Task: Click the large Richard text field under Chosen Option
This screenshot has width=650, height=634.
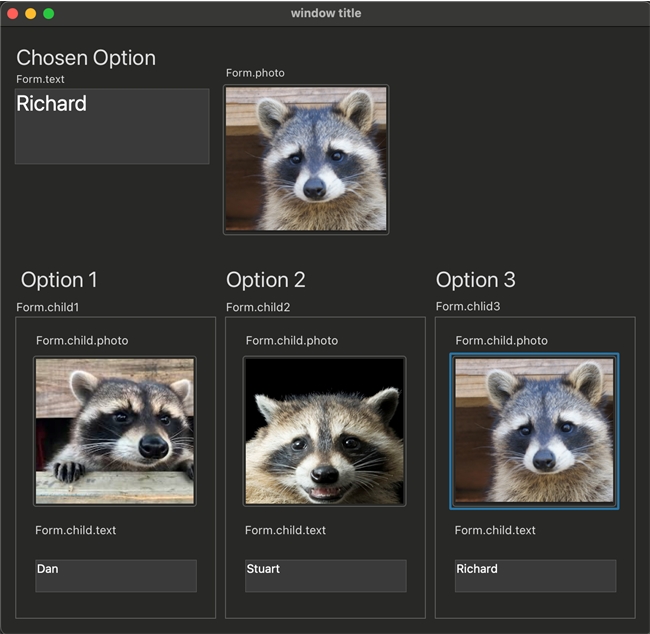Action: 112,126
